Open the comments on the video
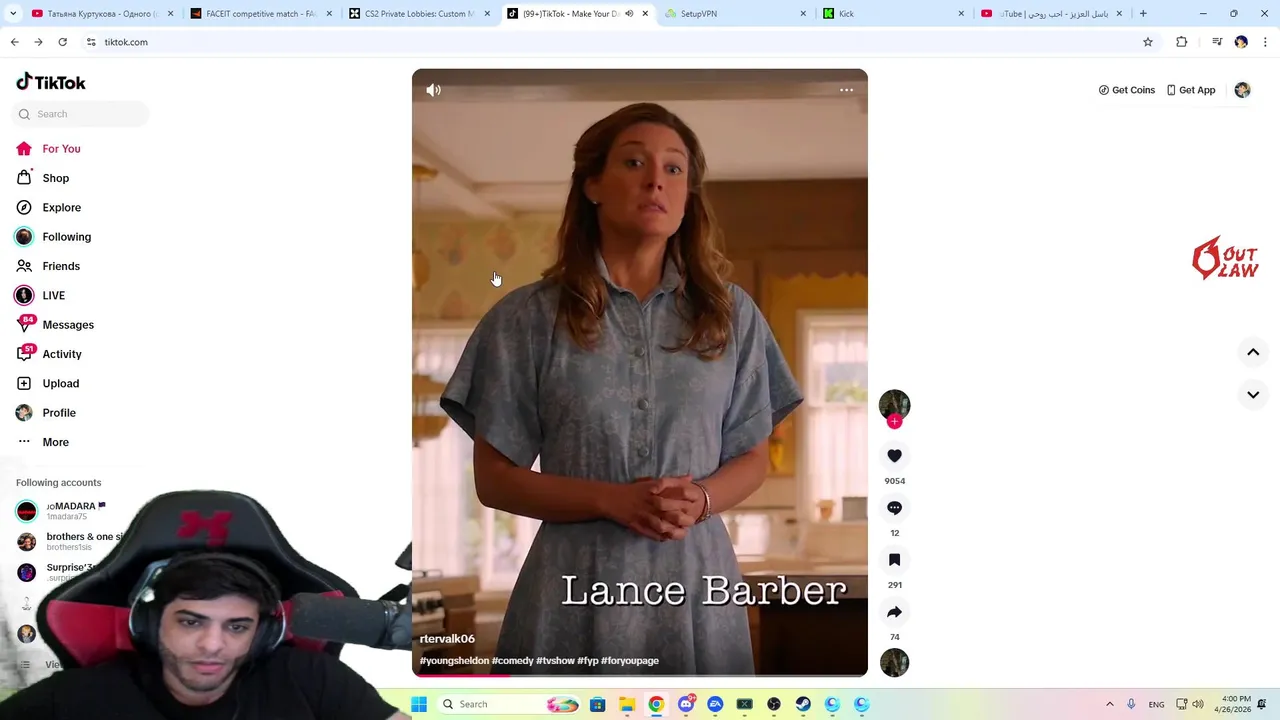The height and width of the screenshot is (720, 1280). click(x=894, y=508)
